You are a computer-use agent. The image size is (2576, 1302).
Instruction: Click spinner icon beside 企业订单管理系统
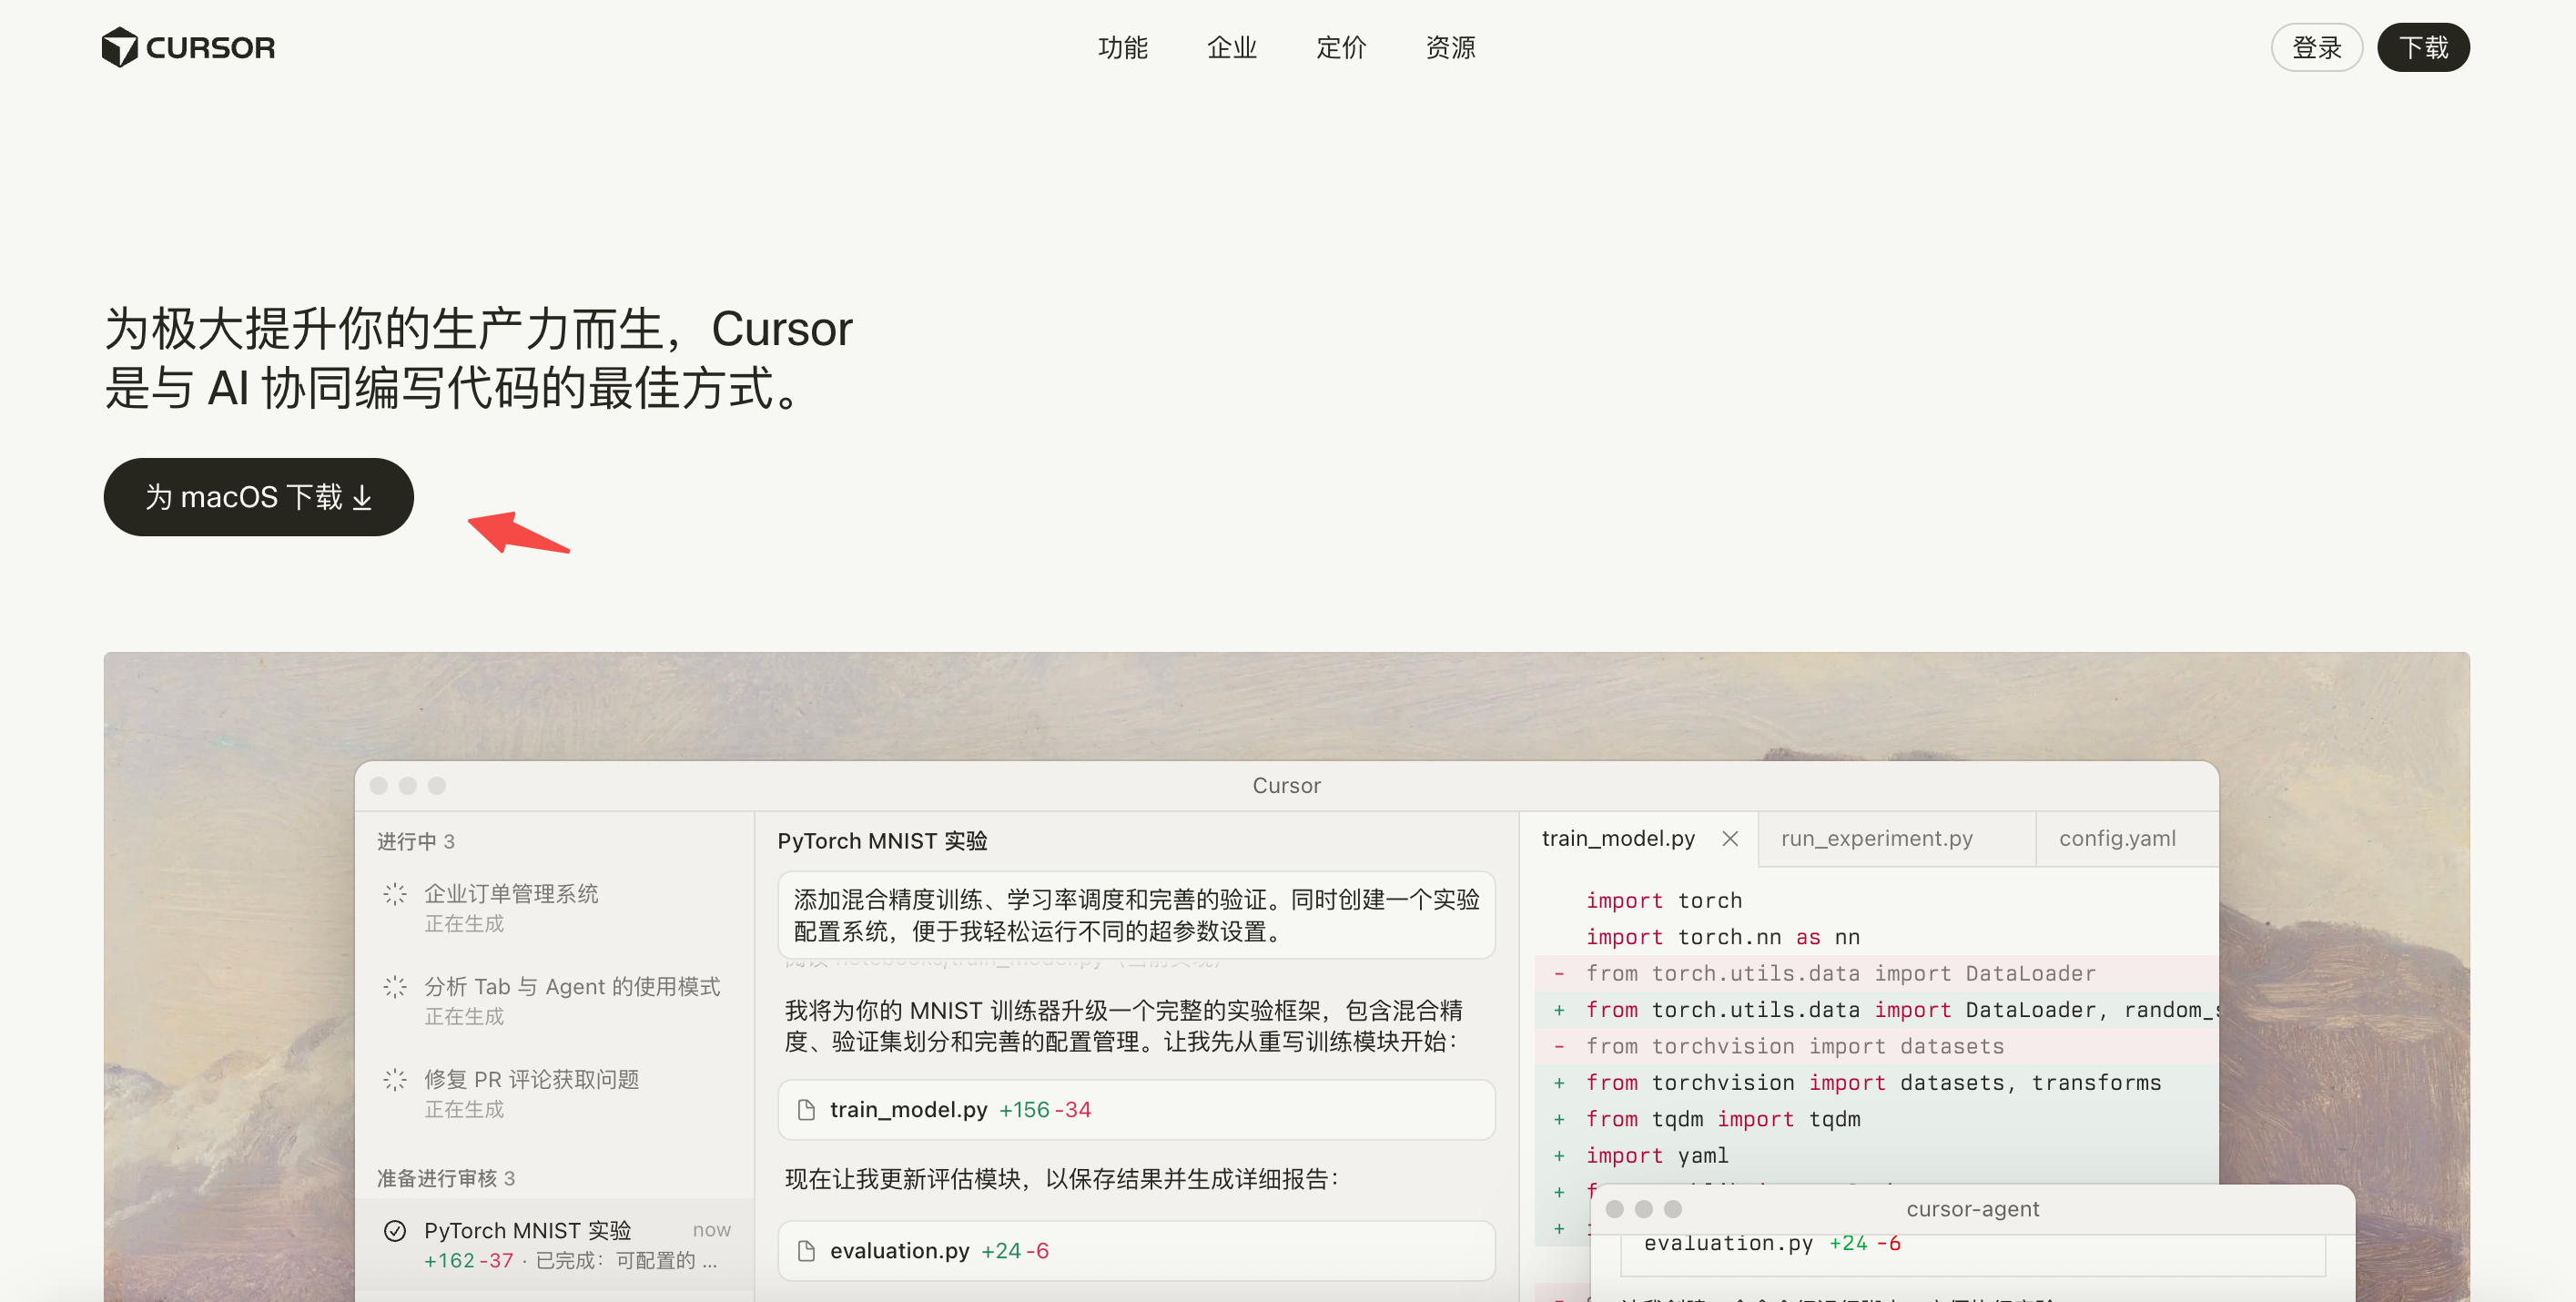tap(395, 894)
